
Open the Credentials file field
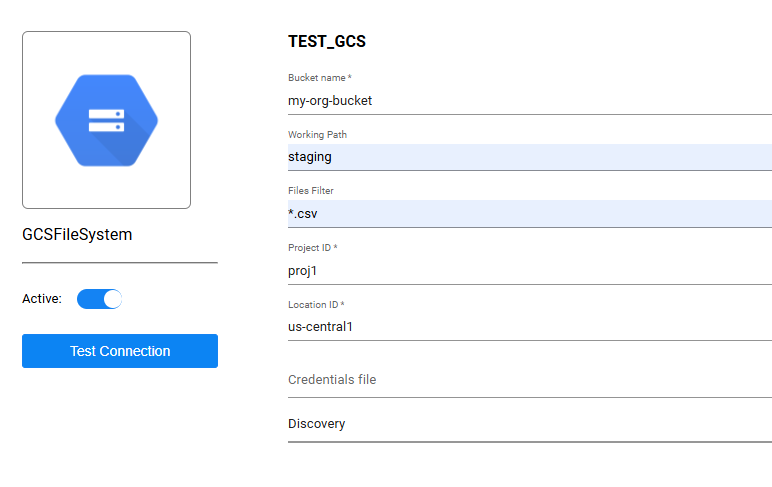coord(529,380)
